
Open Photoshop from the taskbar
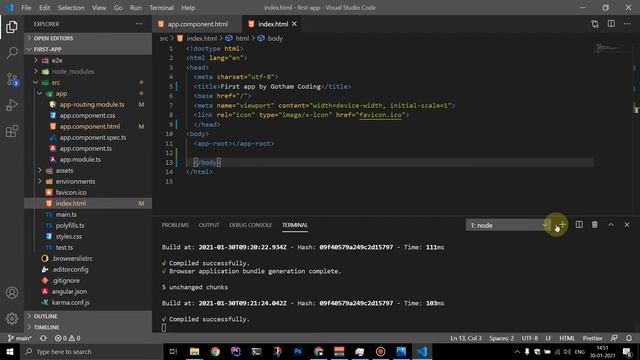click(298, 351)
